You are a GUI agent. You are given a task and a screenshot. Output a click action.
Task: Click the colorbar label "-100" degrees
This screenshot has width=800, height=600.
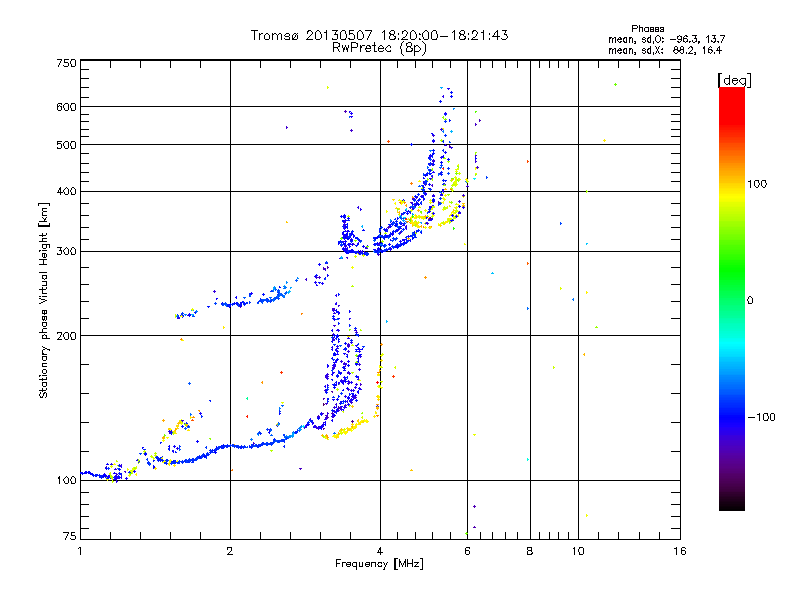[762, 417]
